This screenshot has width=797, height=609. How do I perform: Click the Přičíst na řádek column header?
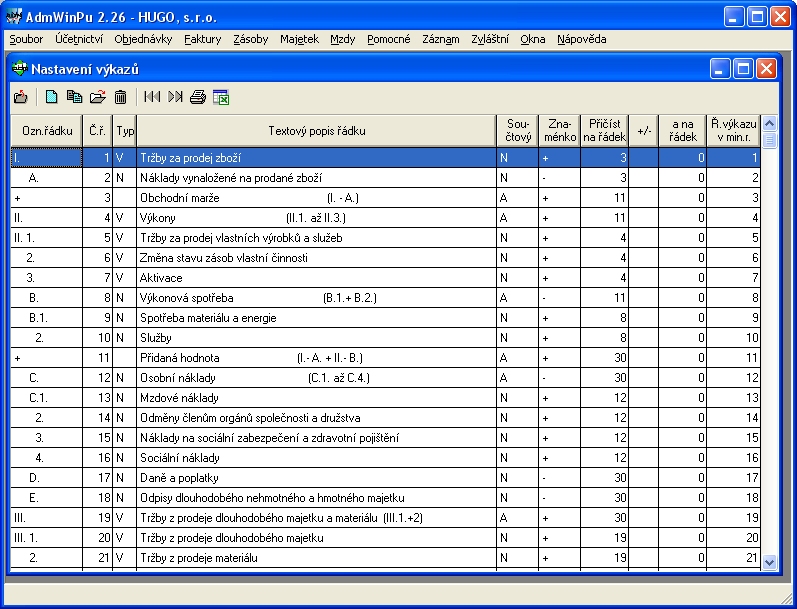coord(604,131)
